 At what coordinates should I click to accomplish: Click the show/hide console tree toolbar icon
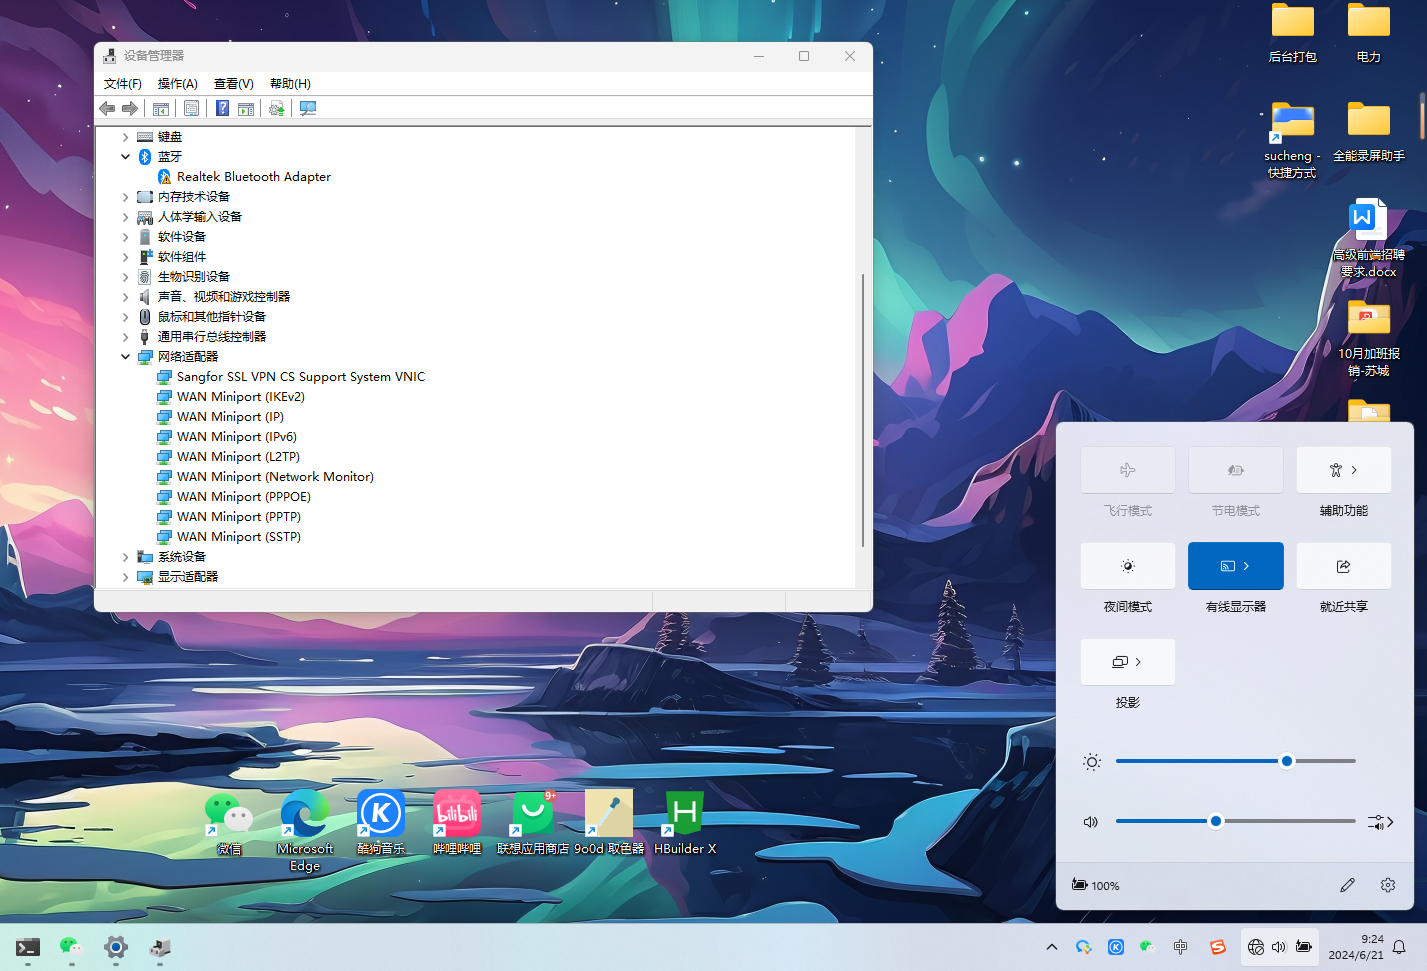(x=161, y=108)
